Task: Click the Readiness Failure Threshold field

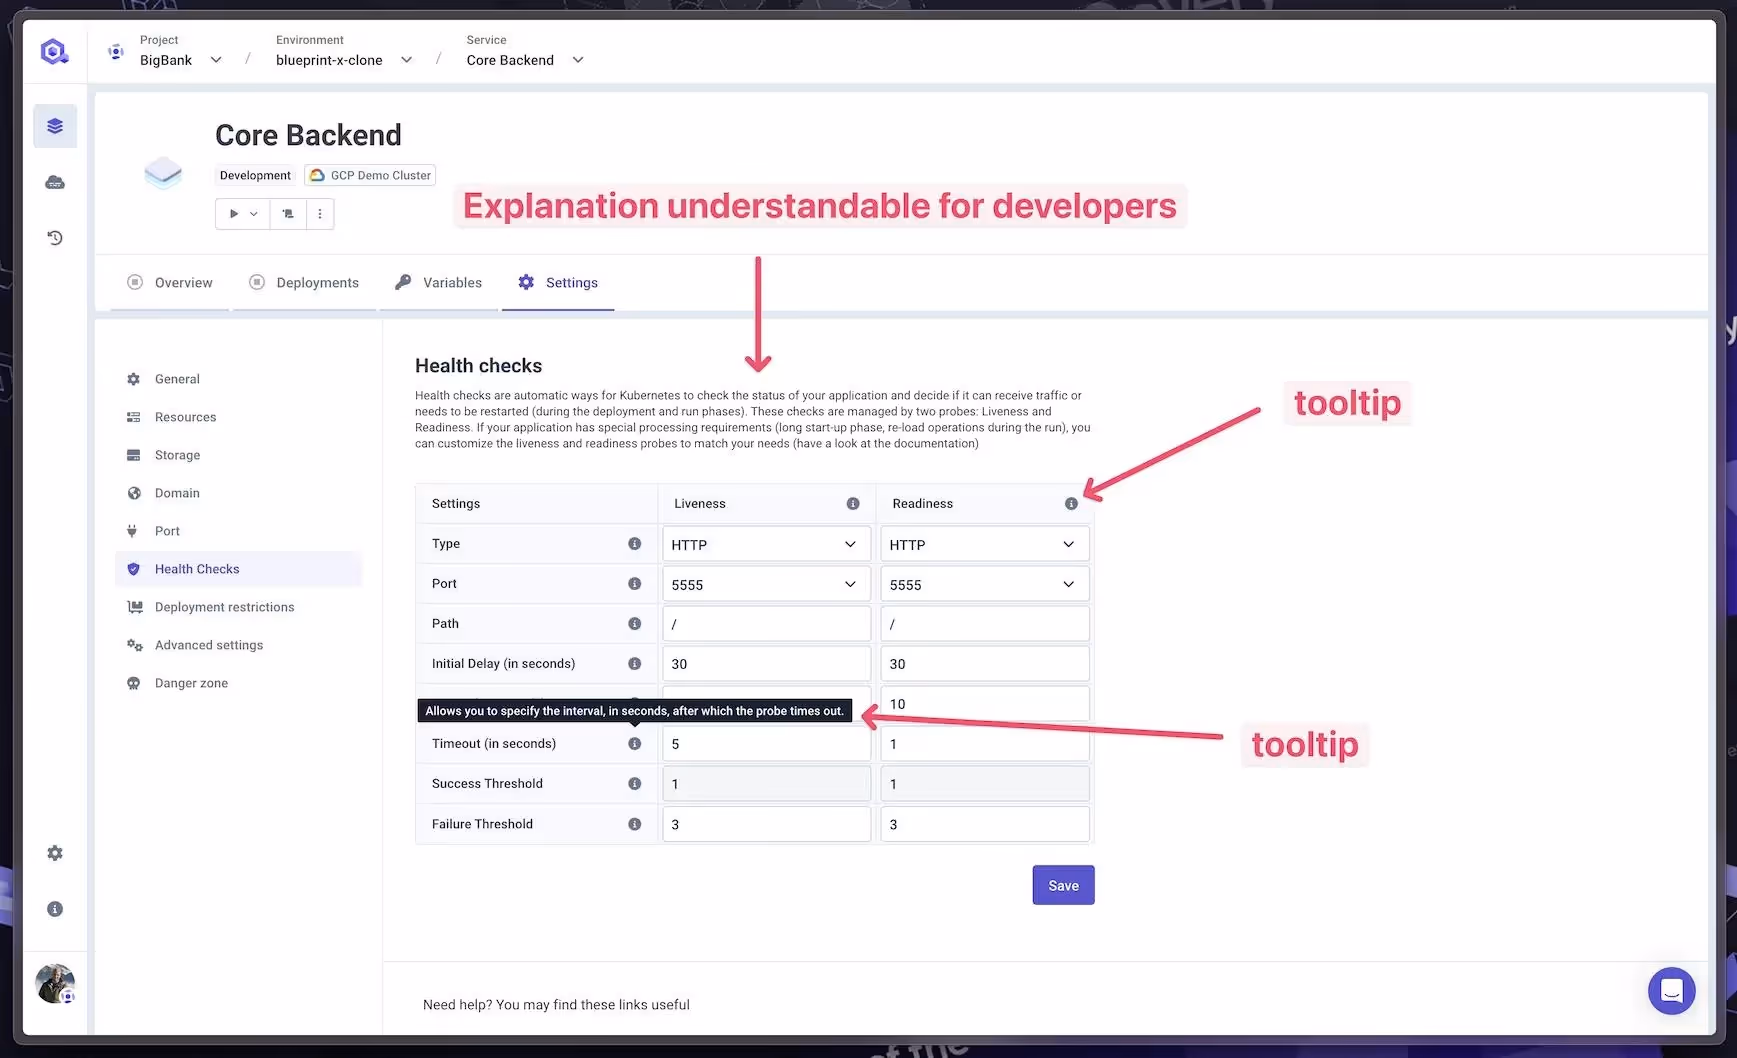Action: 985,824
